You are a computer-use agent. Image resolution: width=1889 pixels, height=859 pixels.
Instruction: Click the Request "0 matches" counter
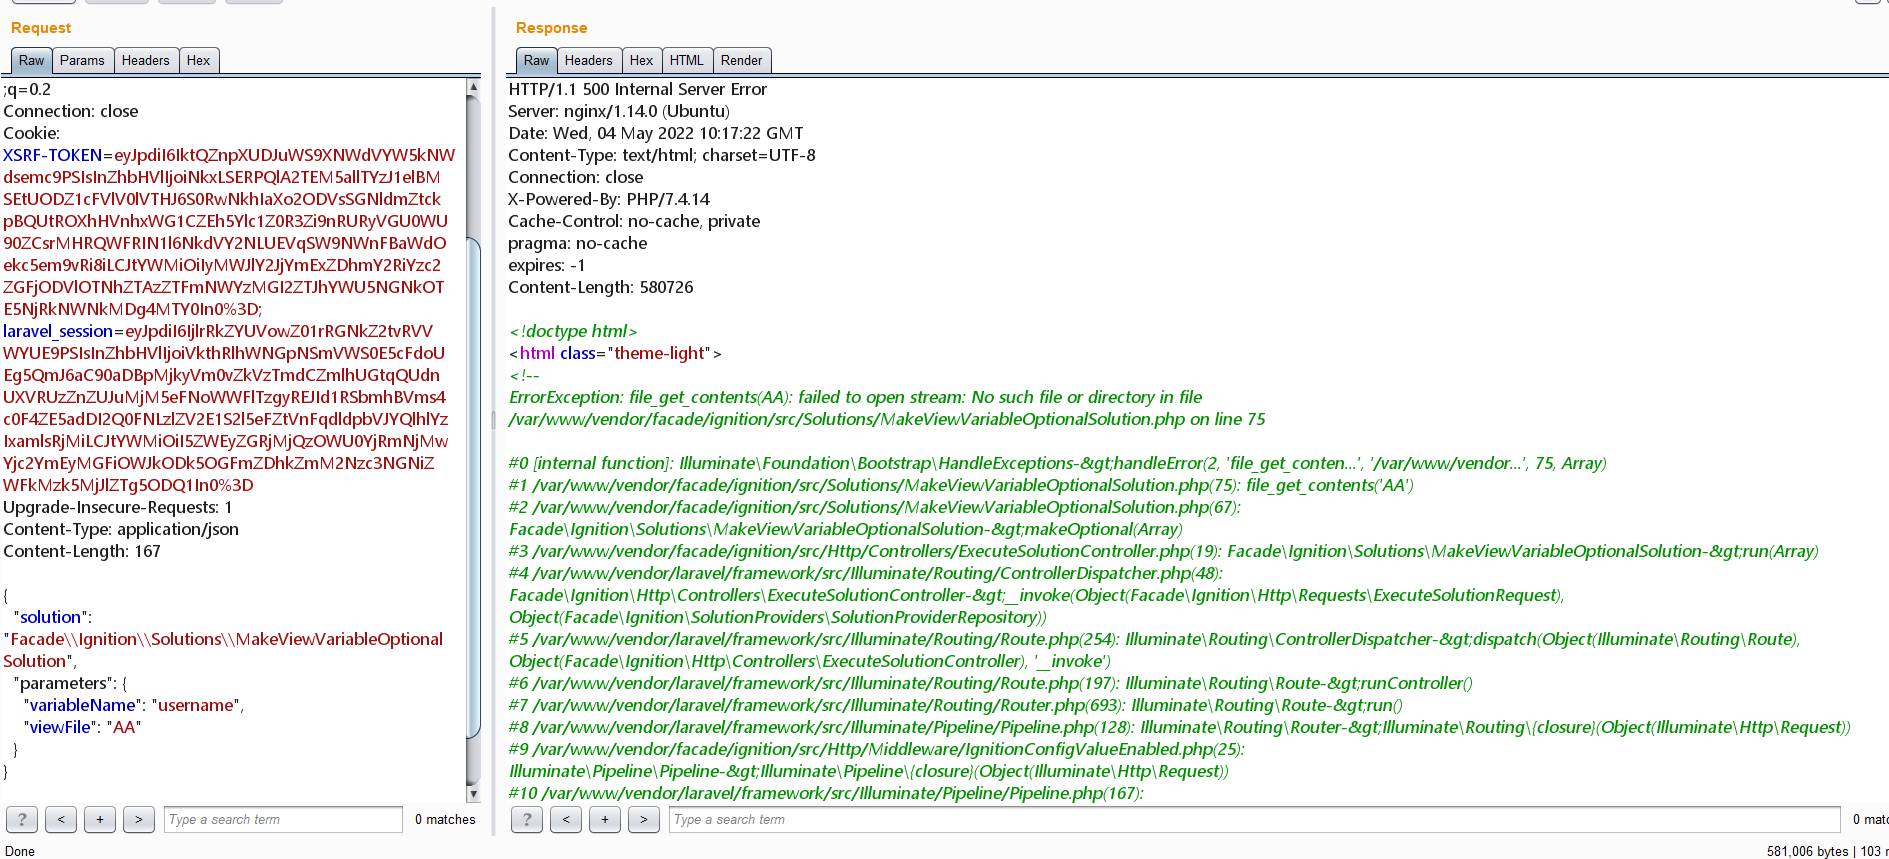(446, 820)
